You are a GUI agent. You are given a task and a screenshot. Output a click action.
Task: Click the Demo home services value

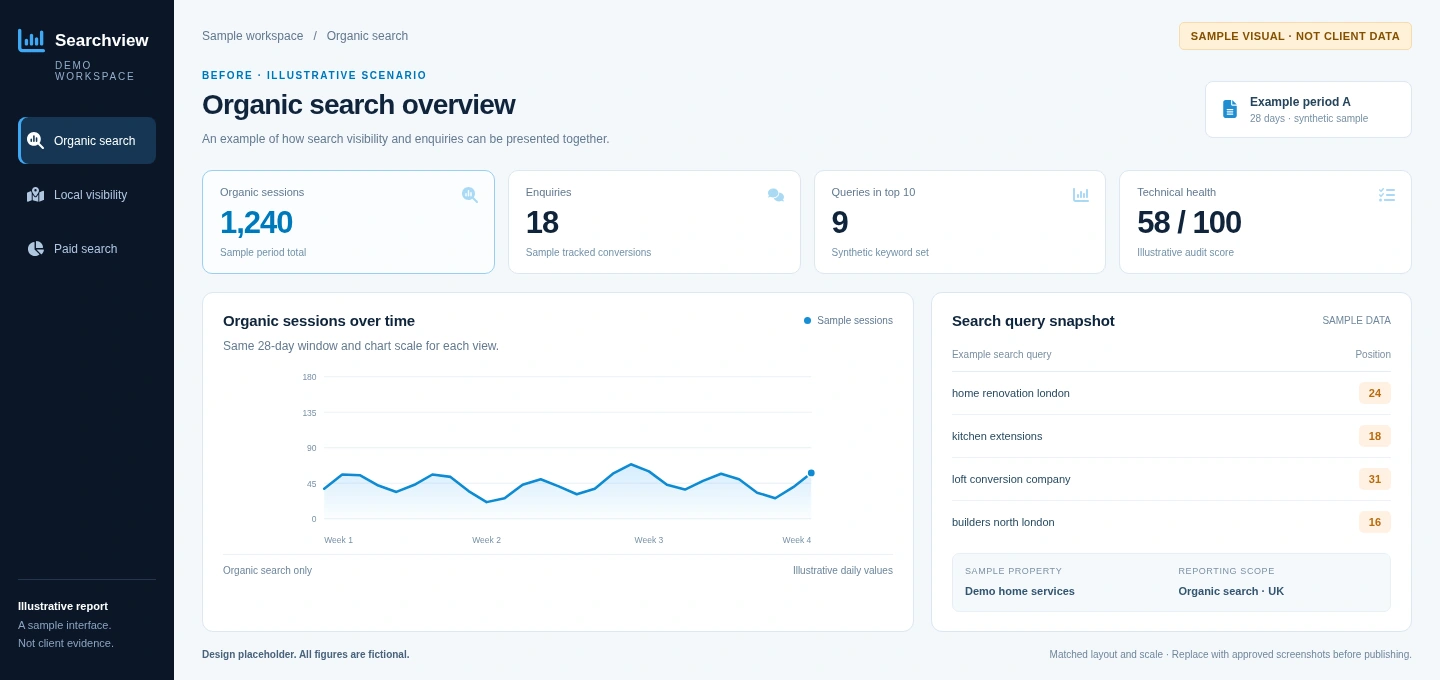point(1020,591)
